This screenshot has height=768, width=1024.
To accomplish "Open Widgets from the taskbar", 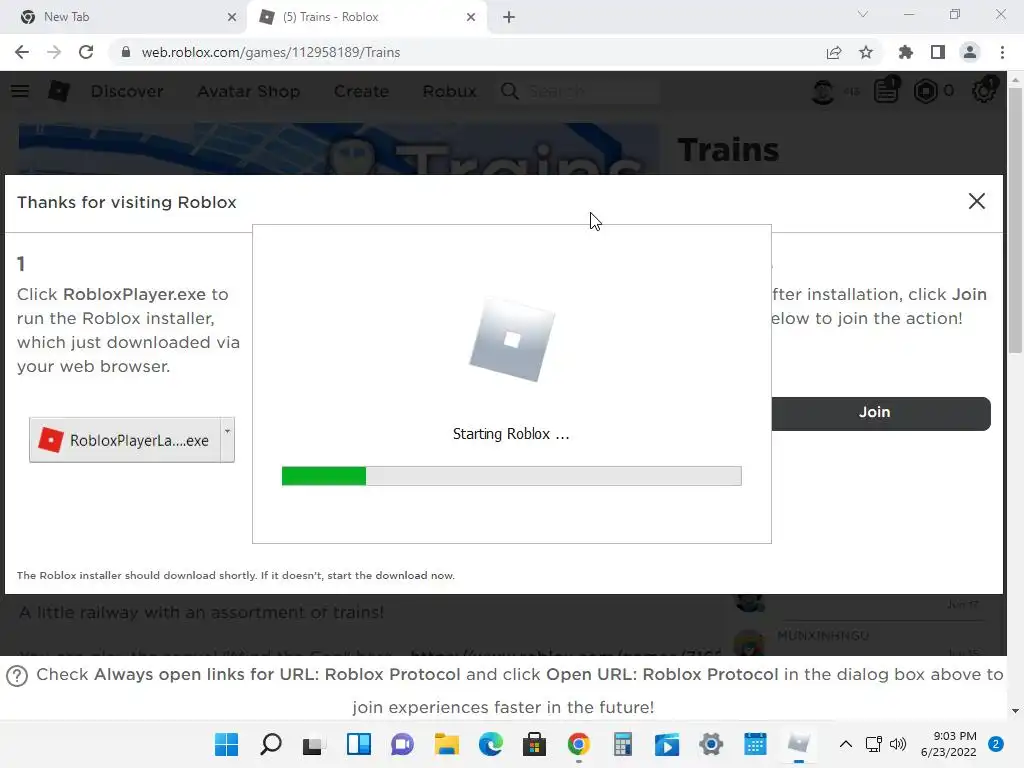I will (x=359, y=744).
